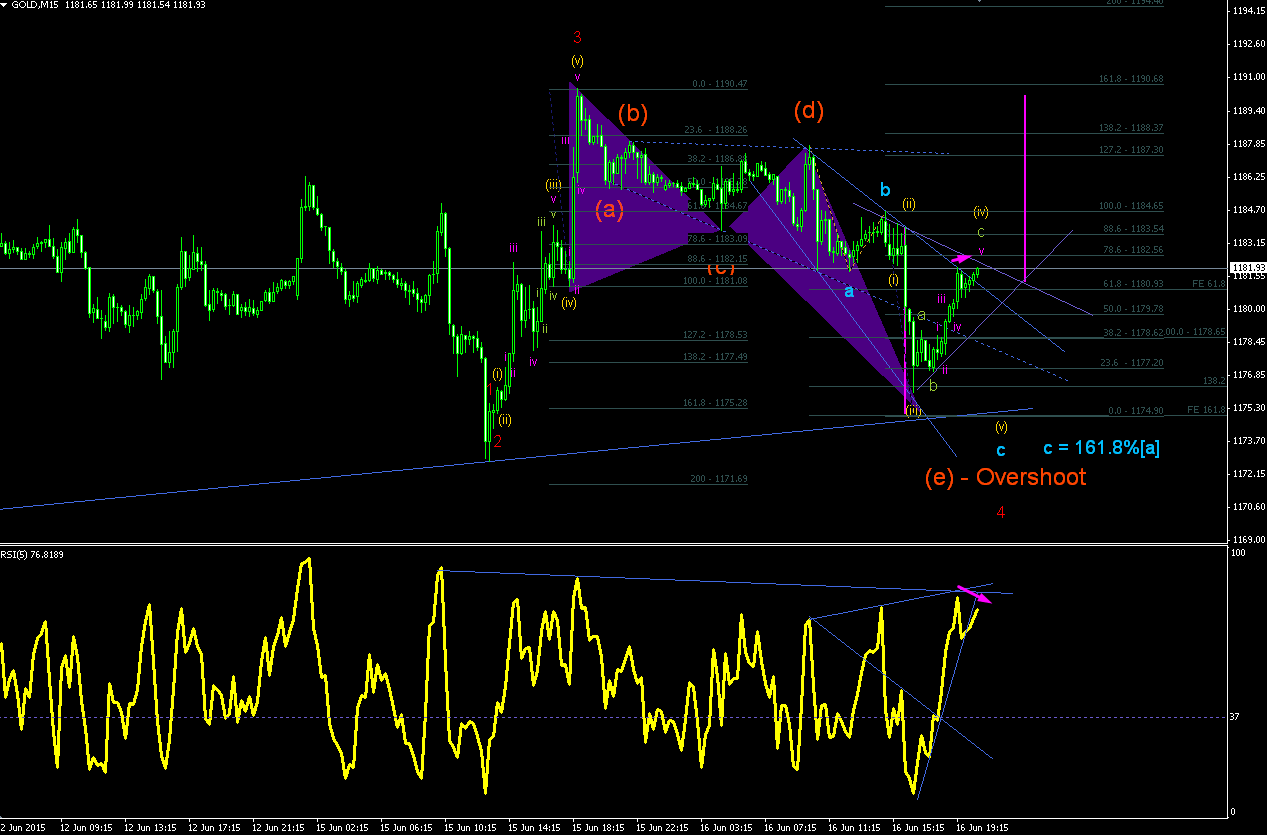Select the orange (b) wave label

point(633,113)
